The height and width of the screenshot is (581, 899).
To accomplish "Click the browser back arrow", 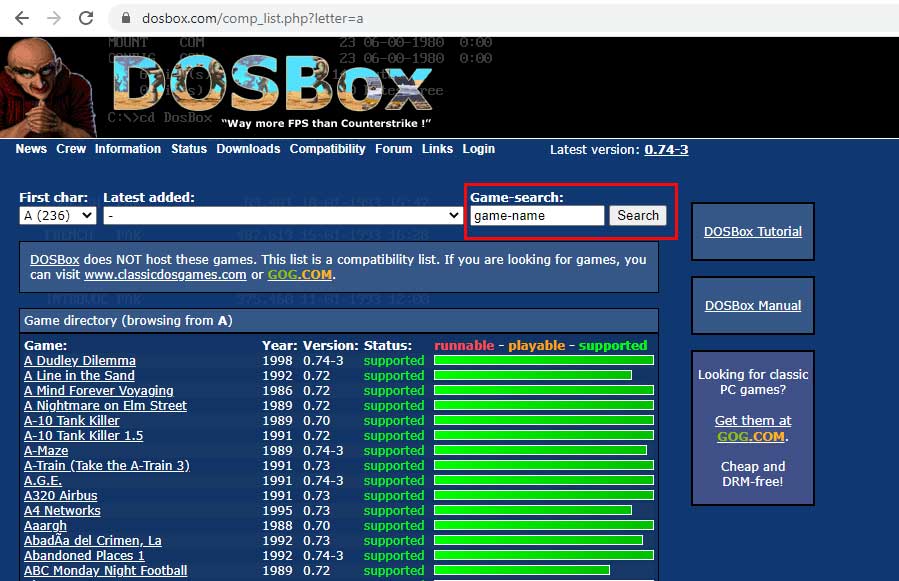I will pos(22,18).
